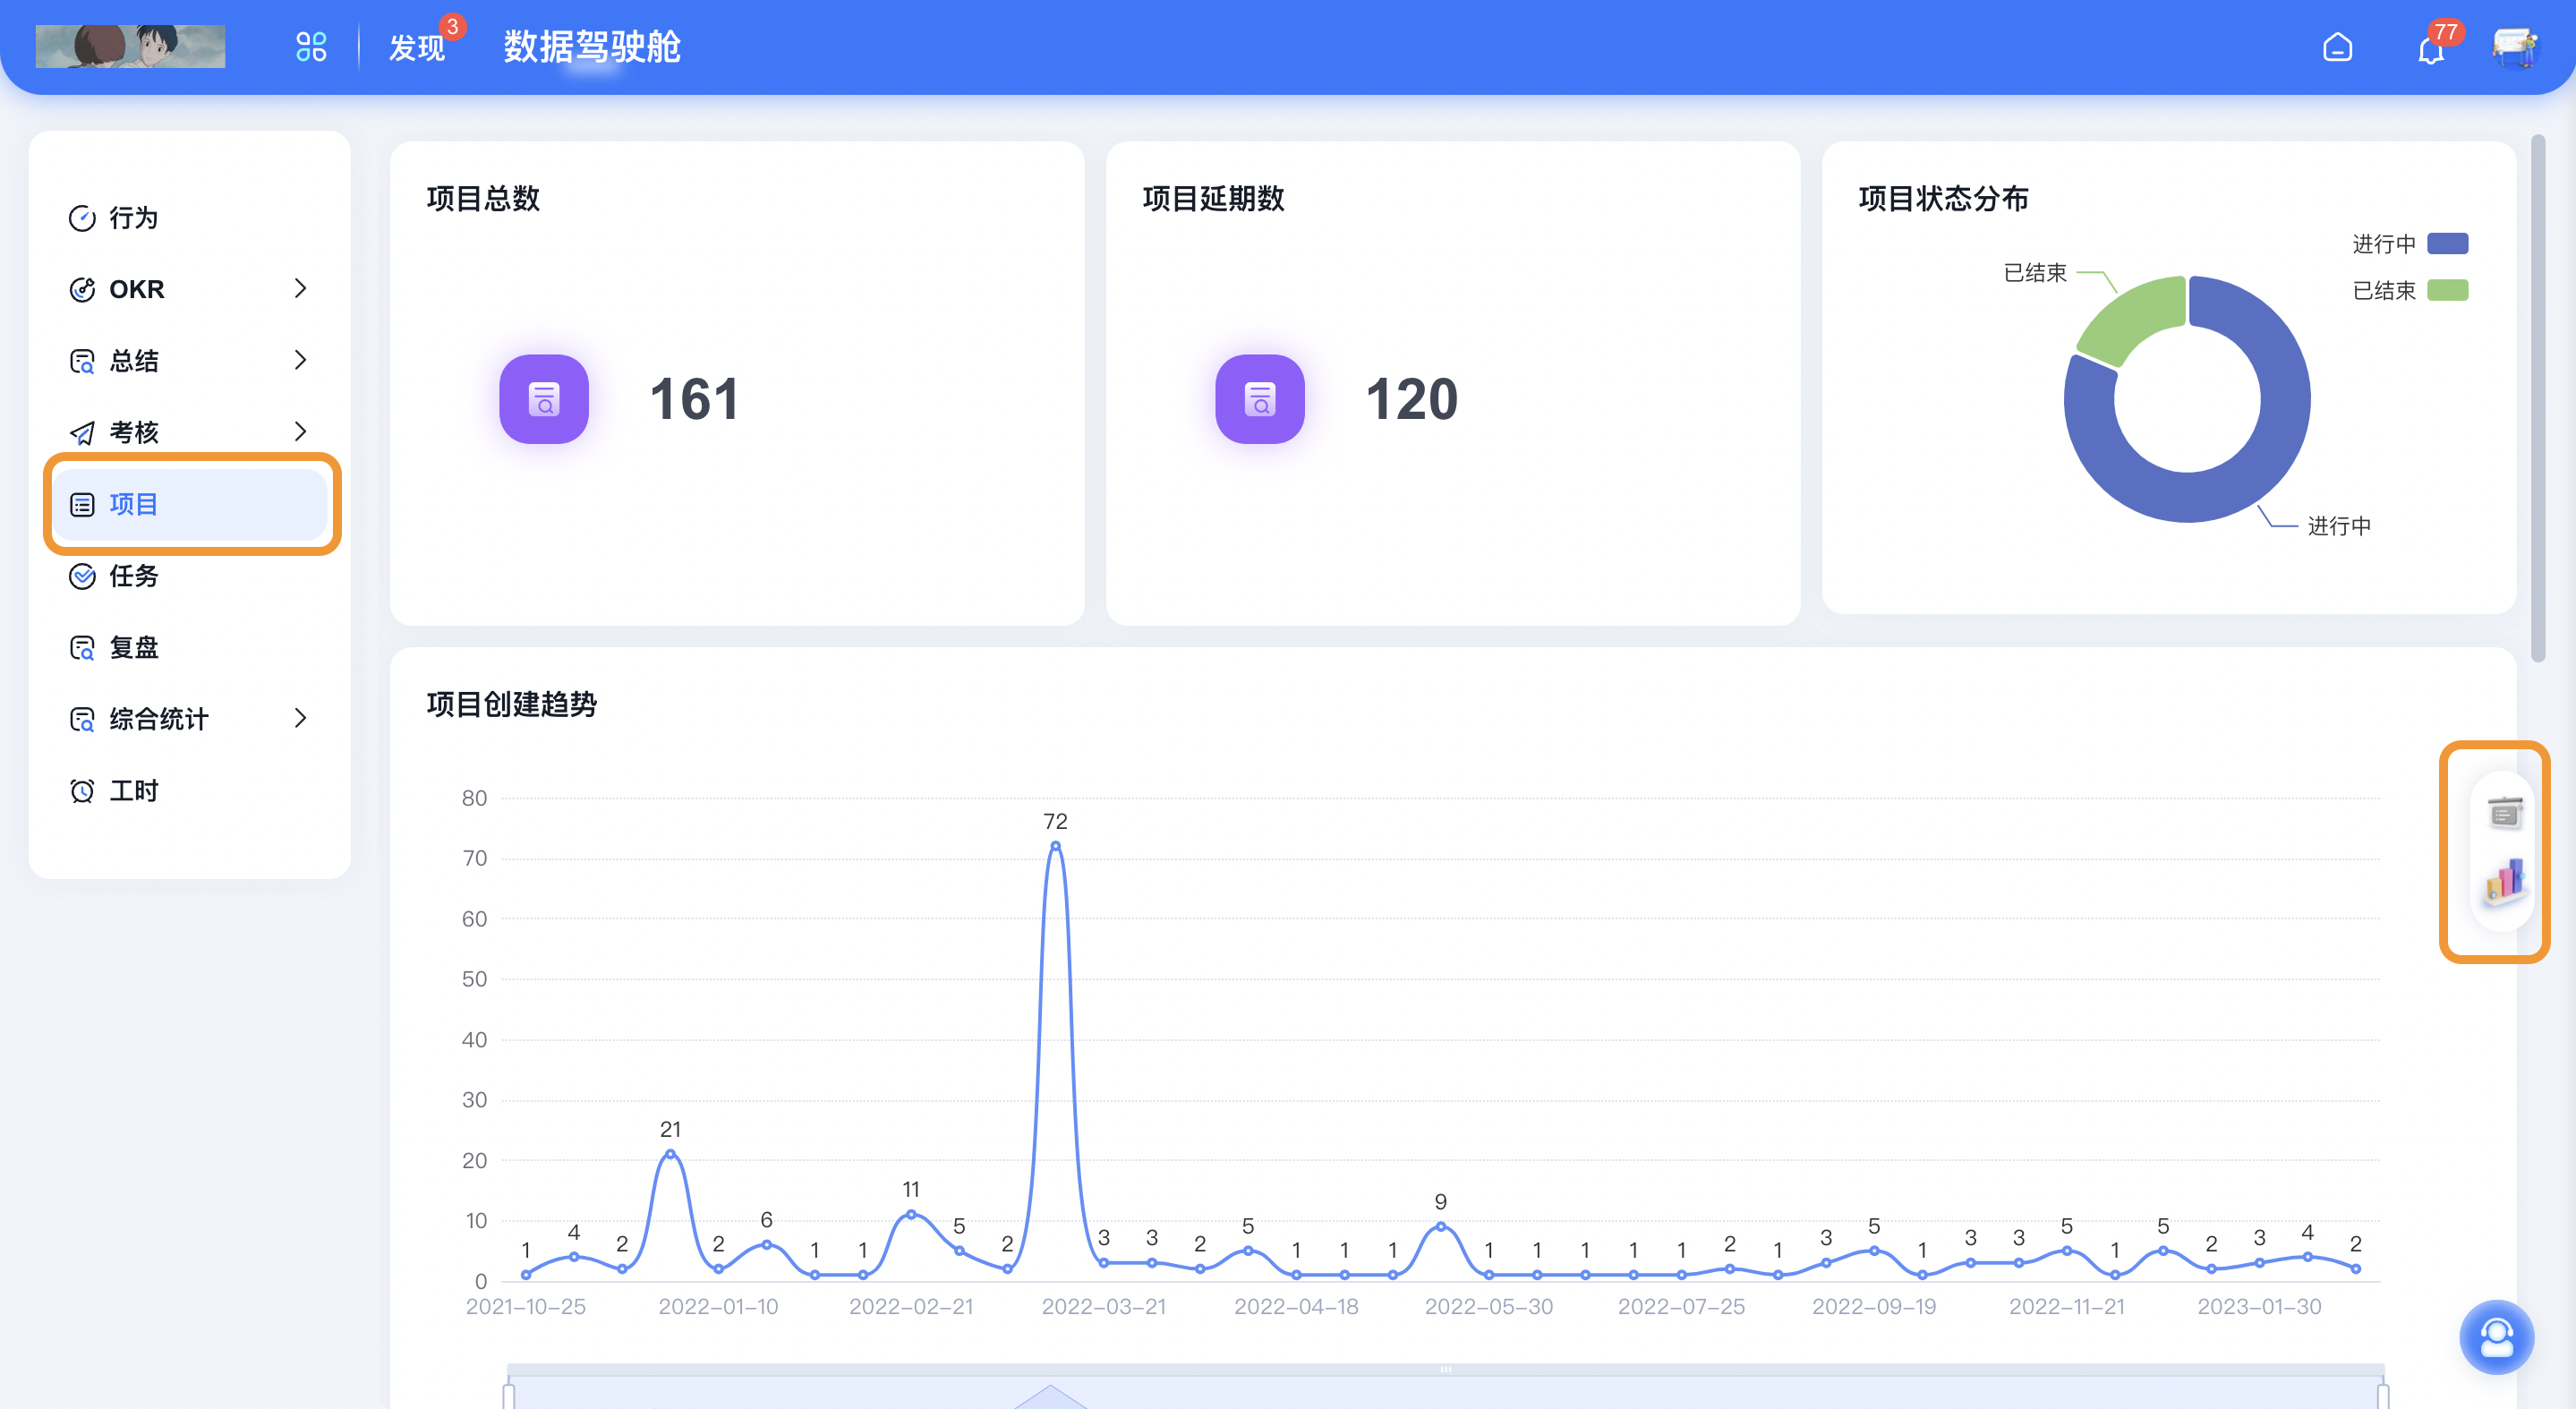The height and width of the screenshot is (1409, 2576).
Task: Click the 21 data point on trend
Action: (670, 1154)
